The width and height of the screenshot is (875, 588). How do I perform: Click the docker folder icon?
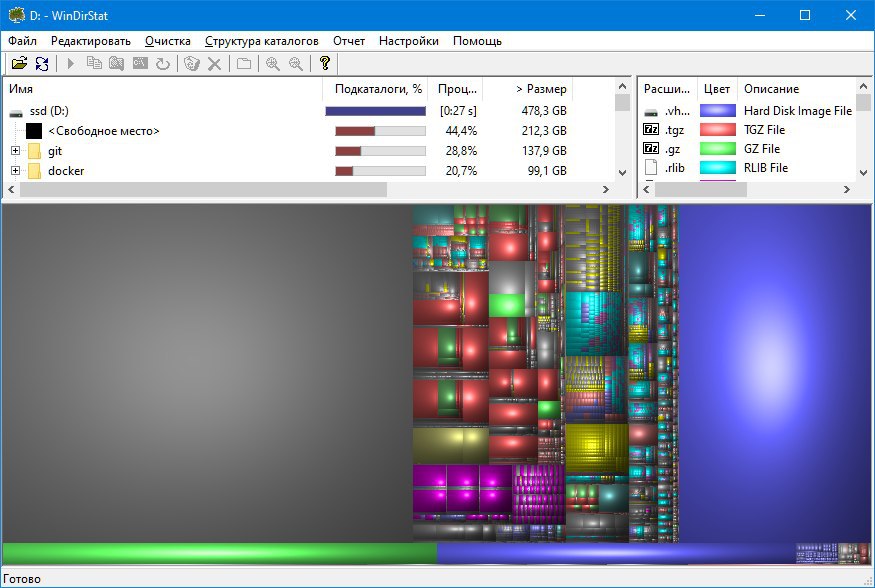35,171
